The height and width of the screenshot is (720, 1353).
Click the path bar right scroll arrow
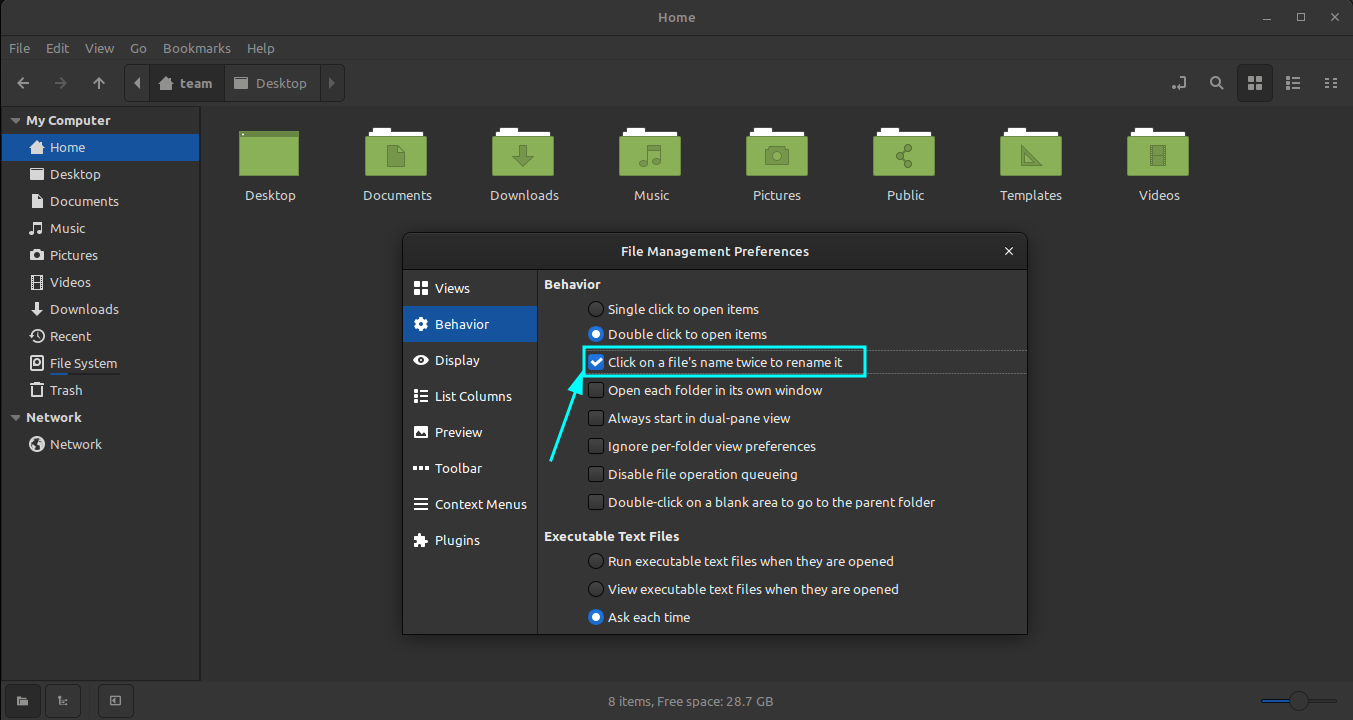point(332,83)
